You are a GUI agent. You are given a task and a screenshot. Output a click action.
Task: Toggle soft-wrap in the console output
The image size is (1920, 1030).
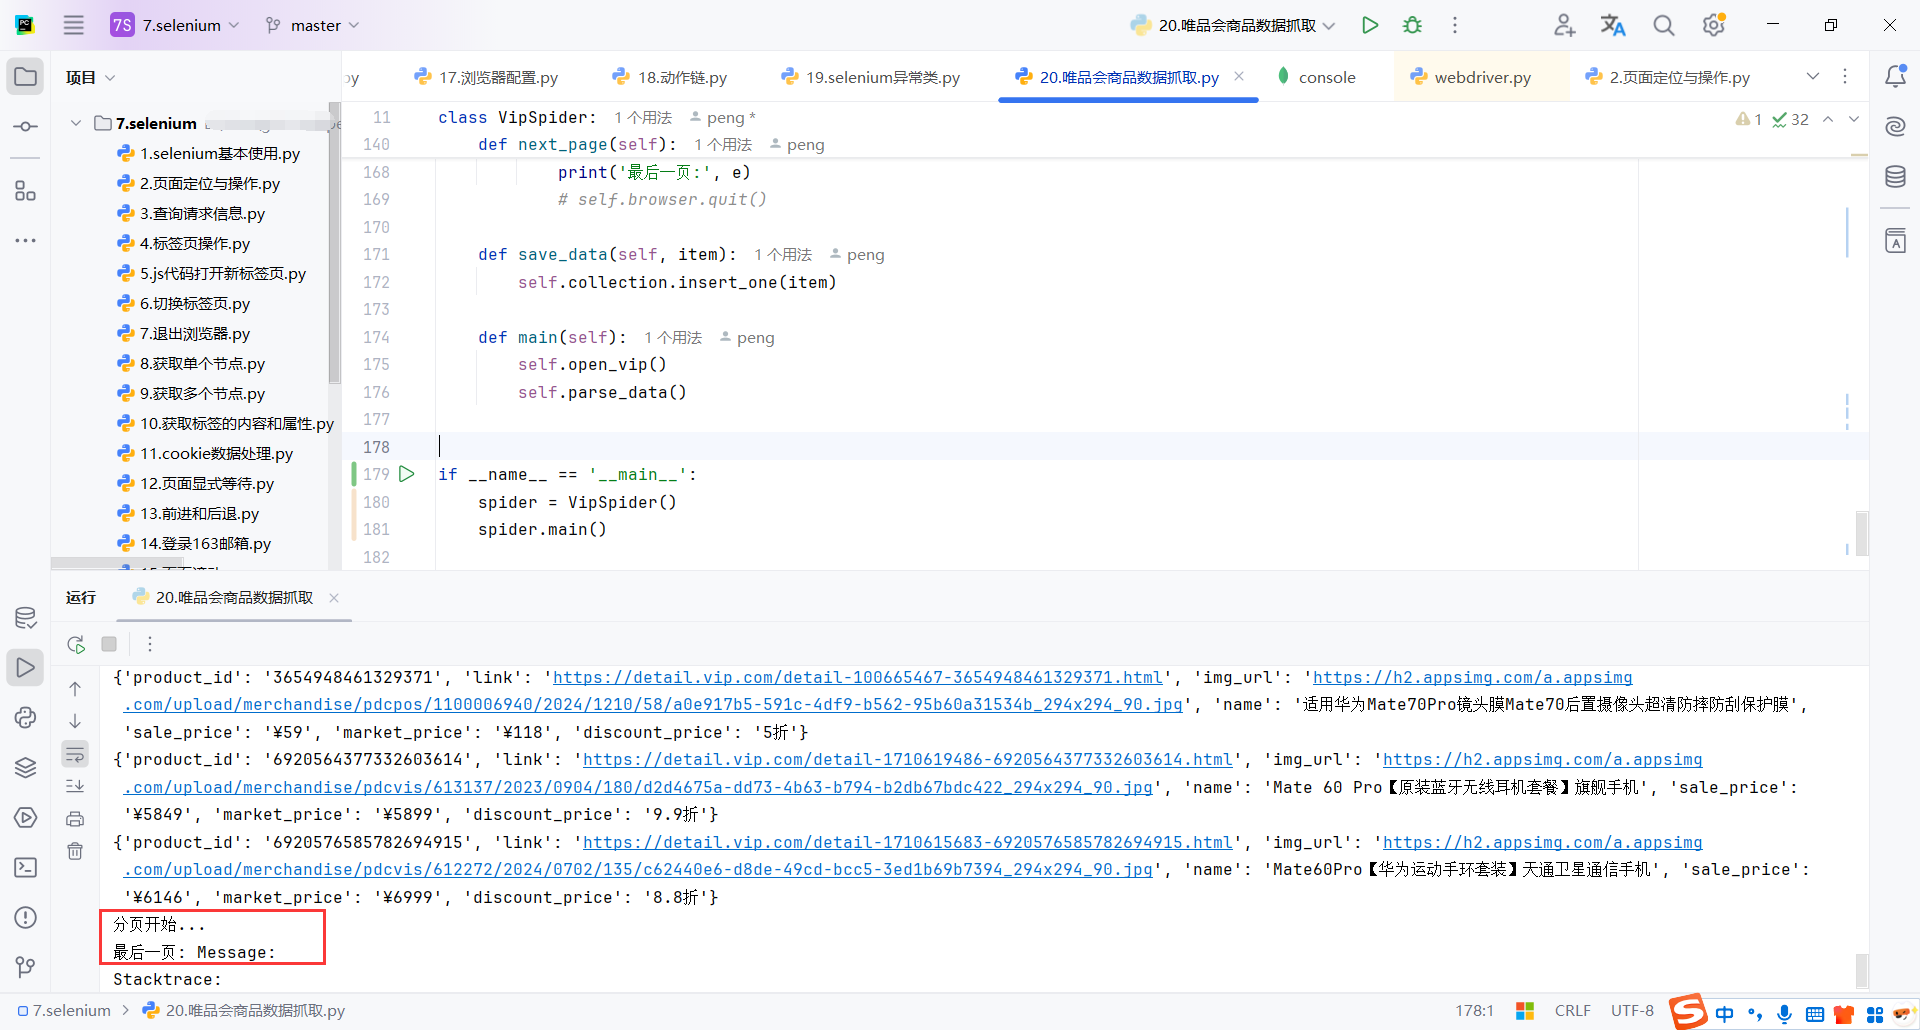tap(75, 753)
